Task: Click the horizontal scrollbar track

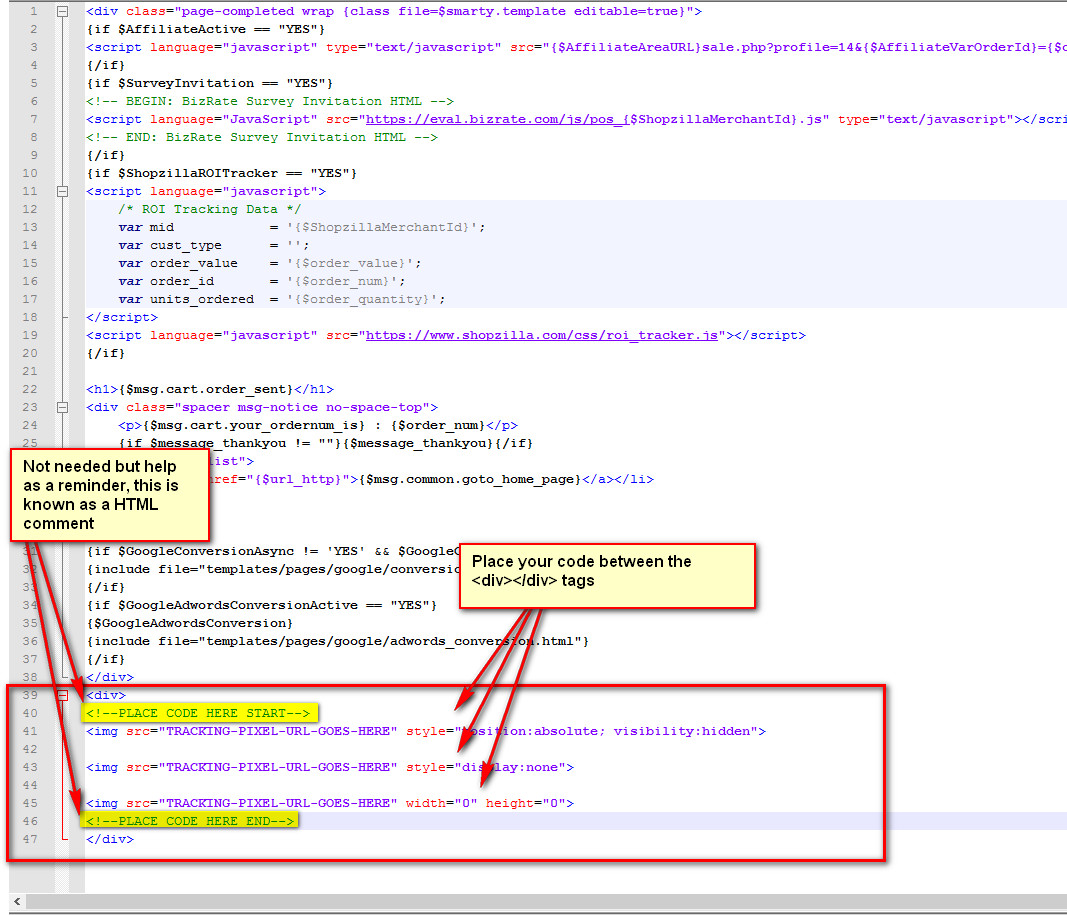Action: 546,901
